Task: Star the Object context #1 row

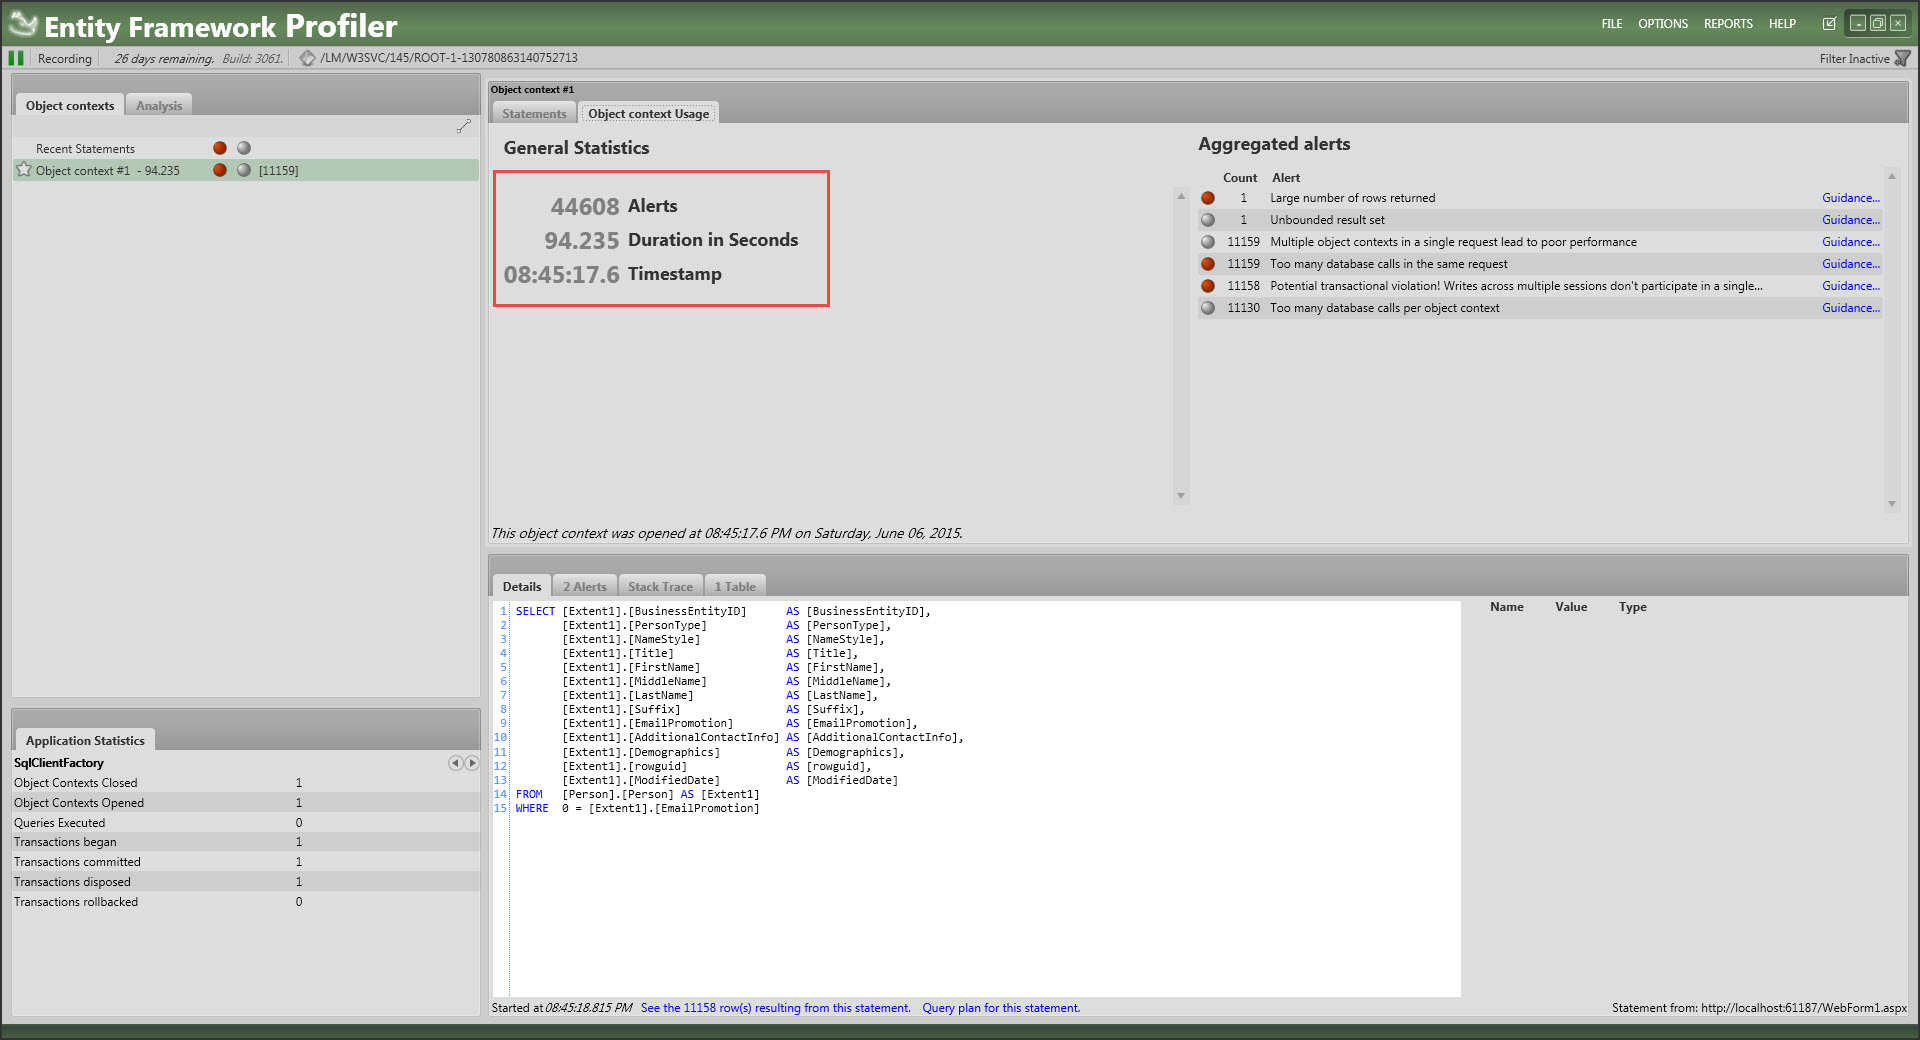Action: (x=24, y=170)
